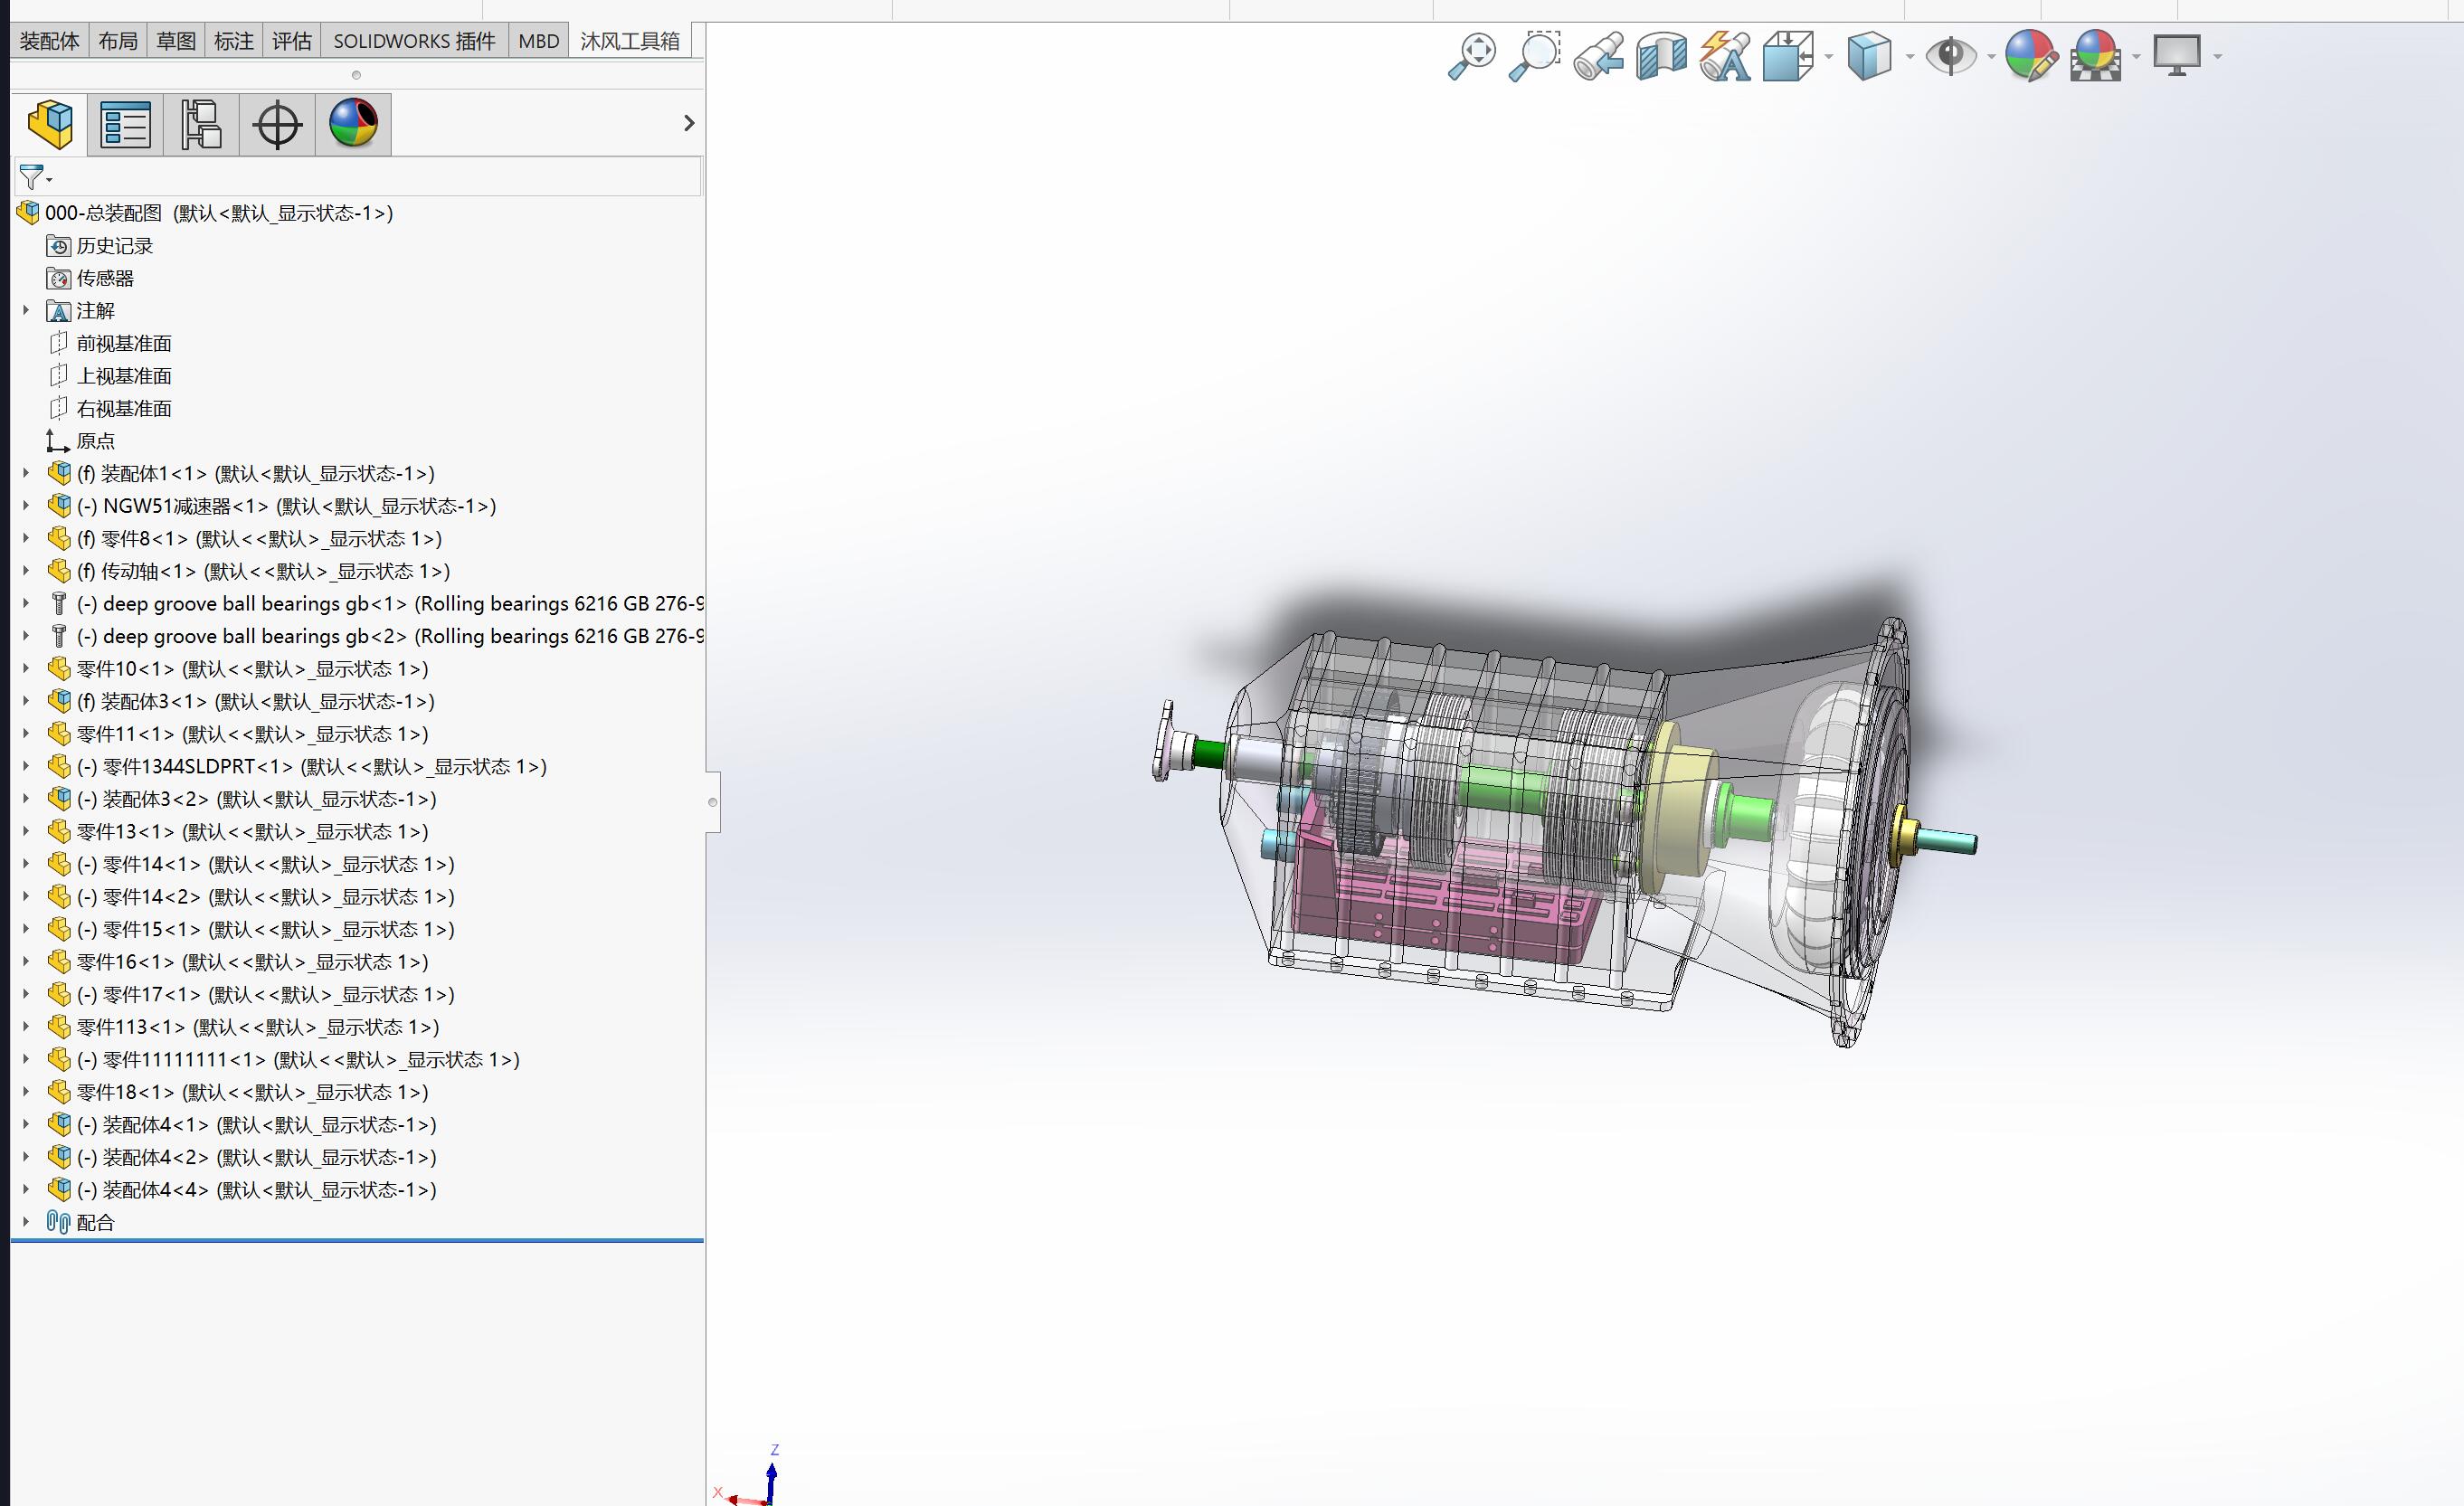Click the deep groove ball bearings gb<1> icon

59,604
